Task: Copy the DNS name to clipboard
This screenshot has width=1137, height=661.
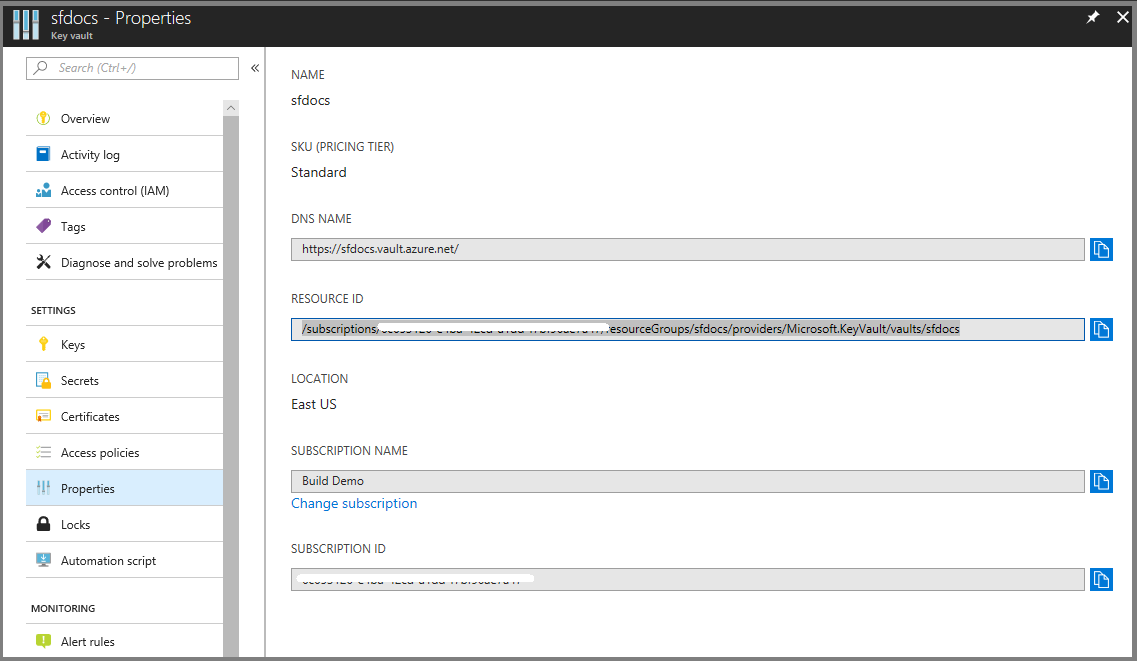Action: point(1101,249)
